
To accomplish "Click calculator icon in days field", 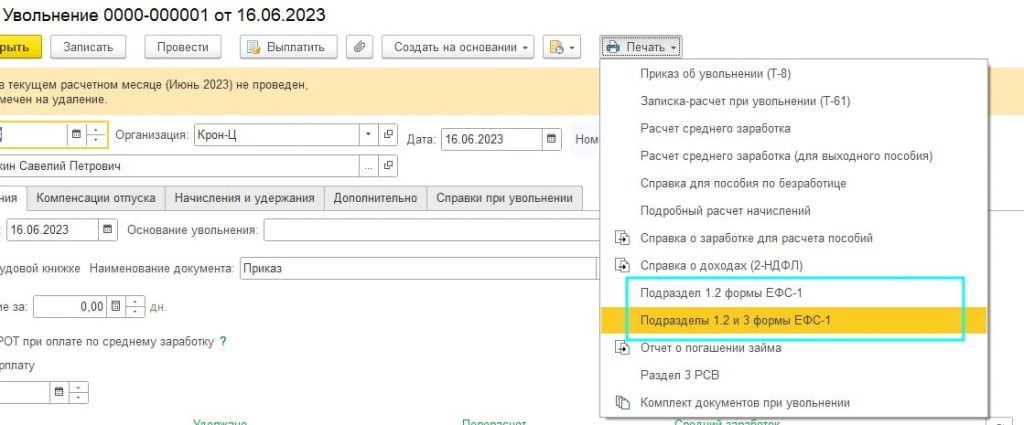I will click(116, 306).
